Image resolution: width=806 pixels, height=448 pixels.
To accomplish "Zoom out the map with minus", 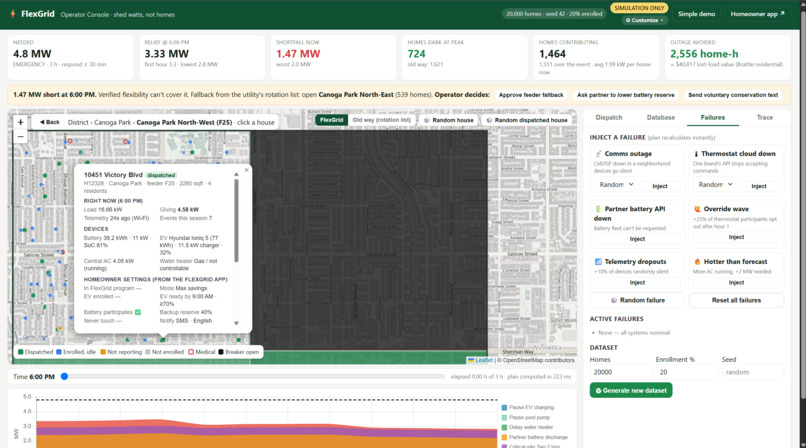I will point(21,136).
